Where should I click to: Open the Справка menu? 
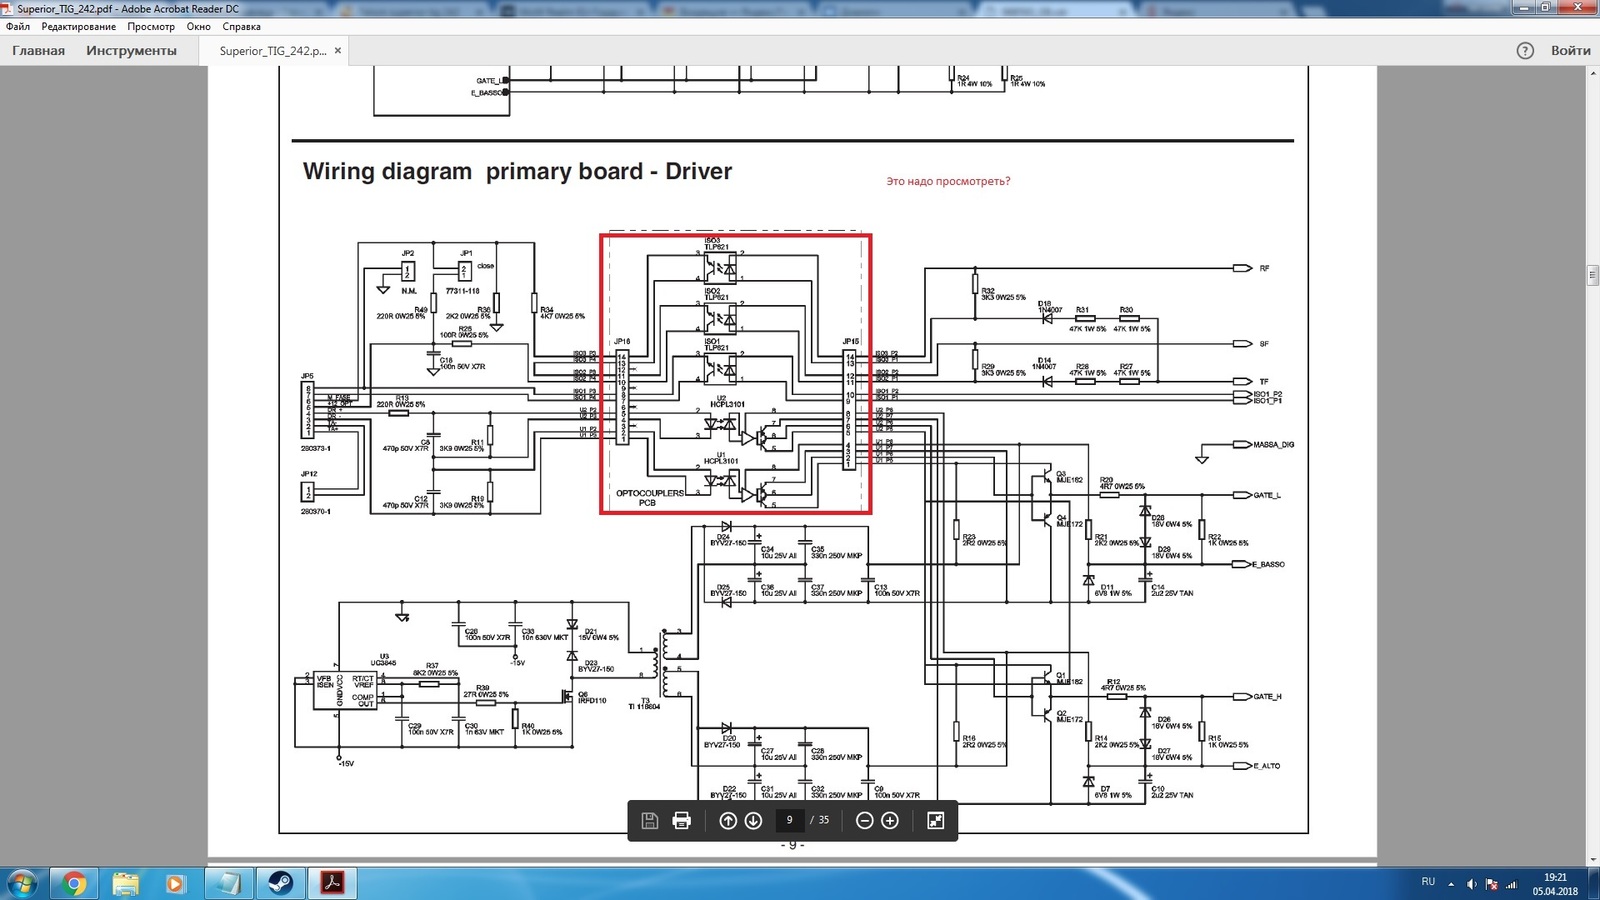pos(241,27)
